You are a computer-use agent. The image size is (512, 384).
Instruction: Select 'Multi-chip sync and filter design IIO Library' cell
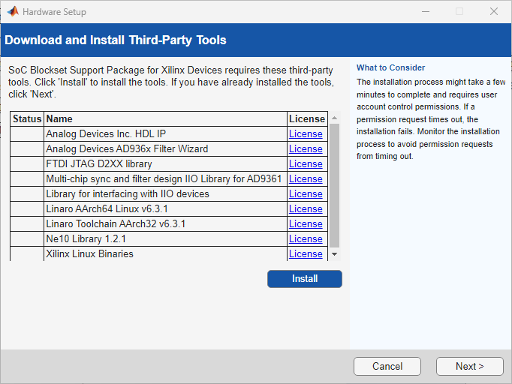pyautogui.click(x=166, y=179)
